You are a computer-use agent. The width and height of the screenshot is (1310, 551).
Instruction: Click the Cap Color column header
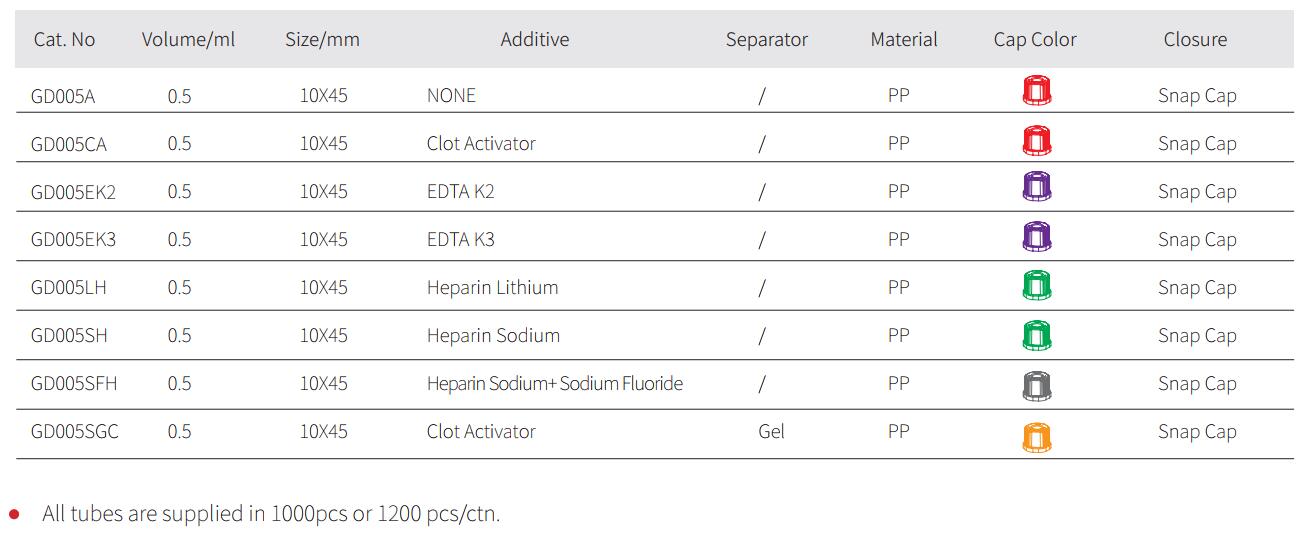point(1035,40)
